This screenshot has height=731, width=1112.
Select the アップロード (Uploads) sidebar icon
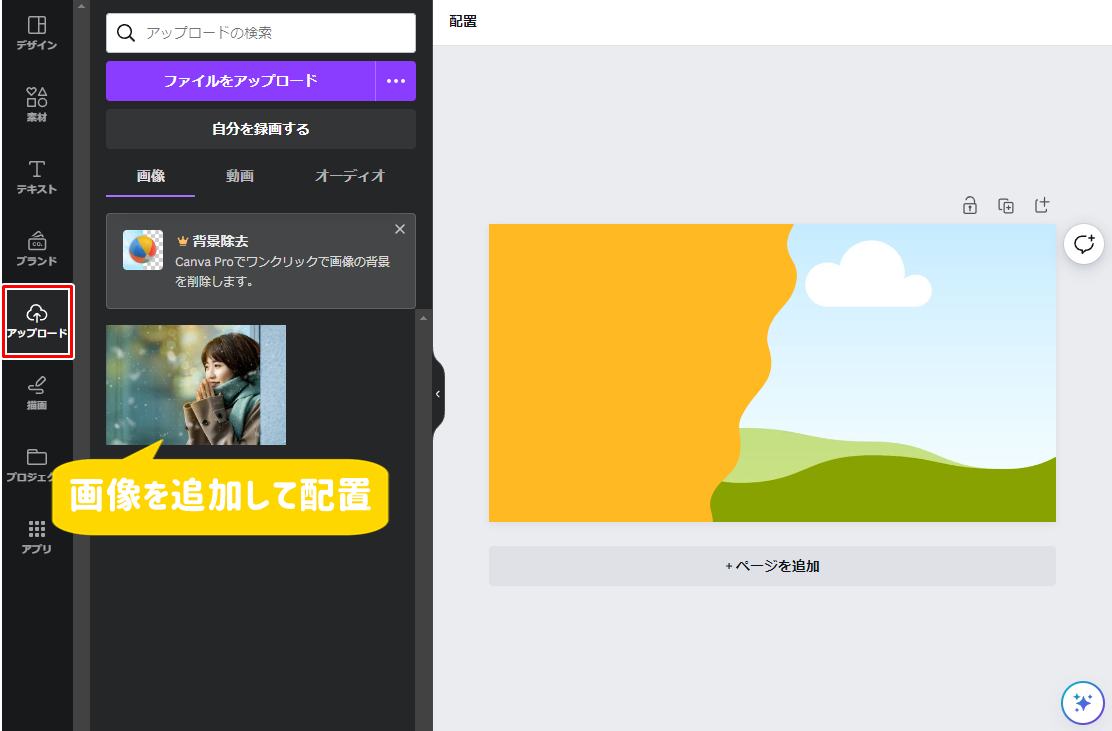(x=38, y=321)
